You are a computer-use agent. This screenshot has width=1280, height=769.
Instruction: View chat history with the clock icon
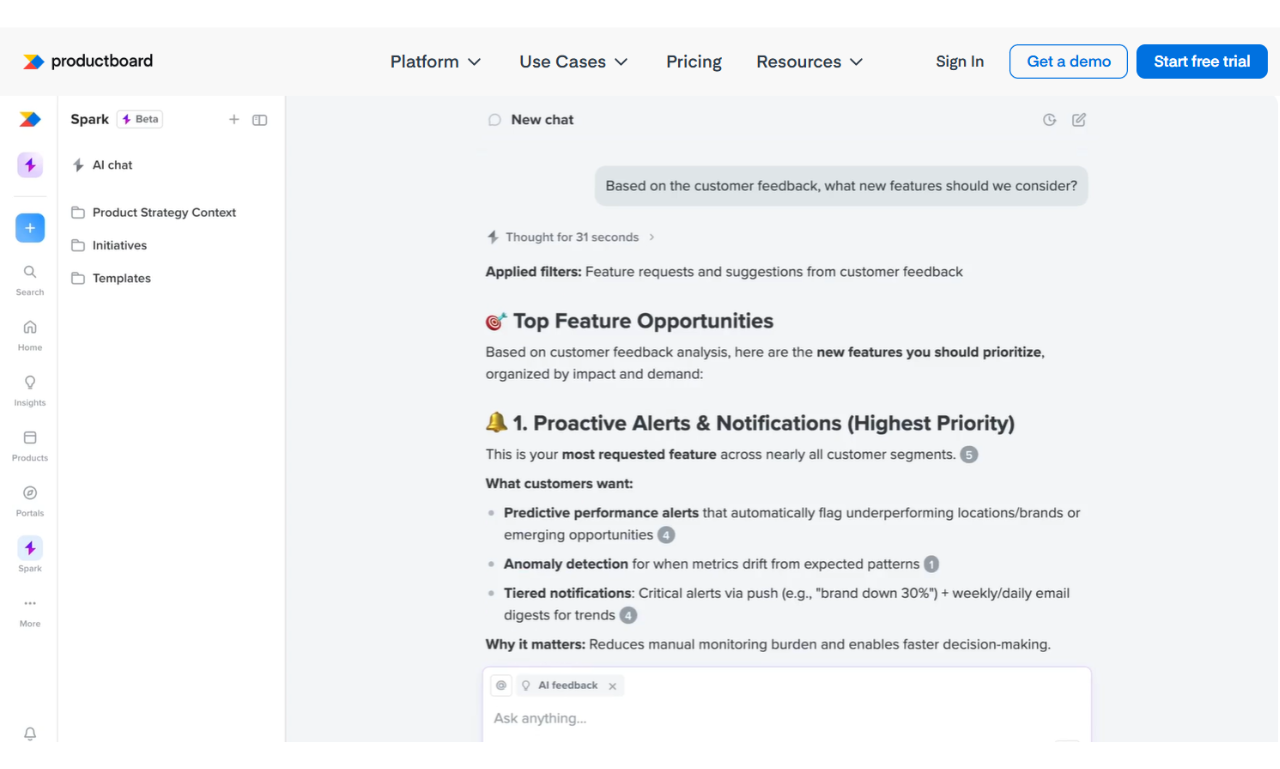pyautogui.click(x=1049, y=119)
